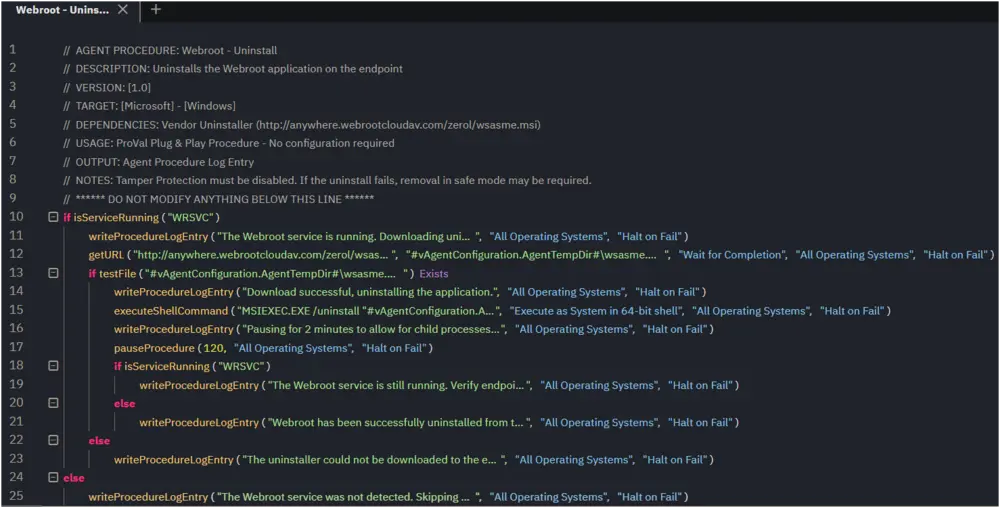Click the "Wait for Completion" parameter of getURL
The width and height of the screenshot is (1000, 508).
coord(730,255)
